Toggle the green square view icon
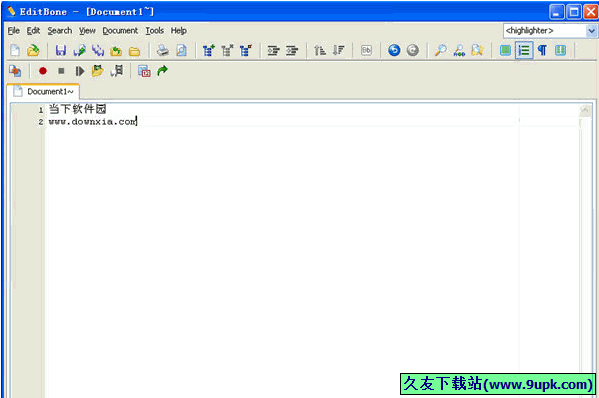 [505, 50]
